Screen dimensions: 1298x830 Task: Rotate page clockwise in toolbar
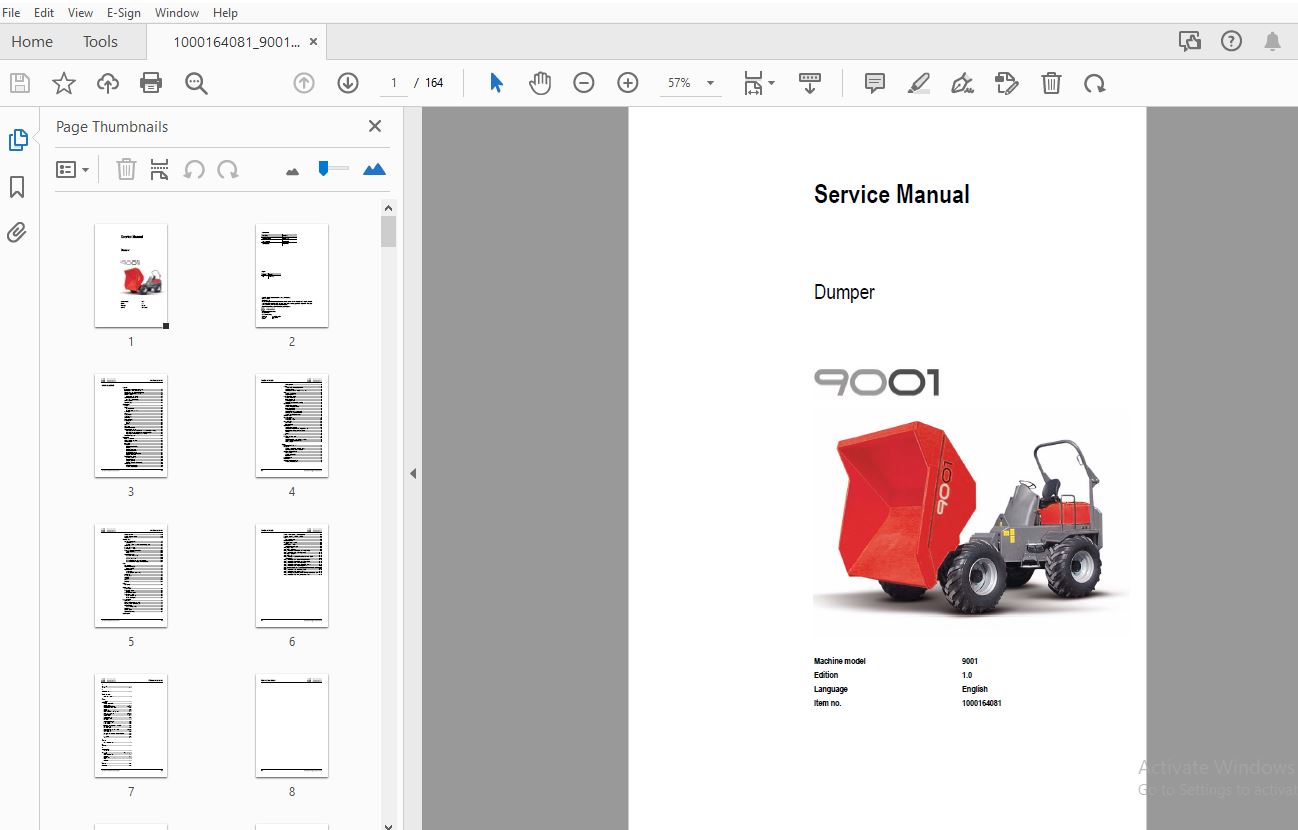(1095, 83)
